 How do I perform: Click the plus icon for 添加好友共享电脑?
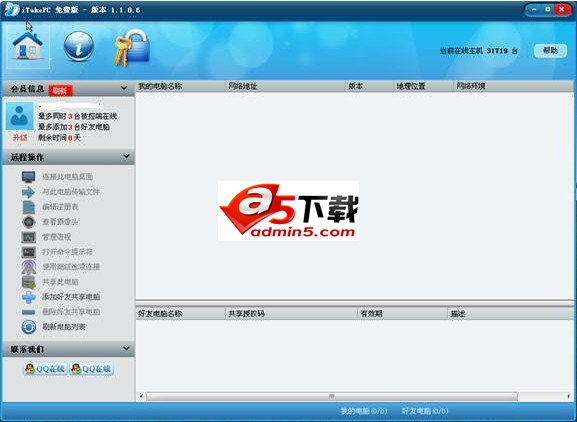point(29,297)
